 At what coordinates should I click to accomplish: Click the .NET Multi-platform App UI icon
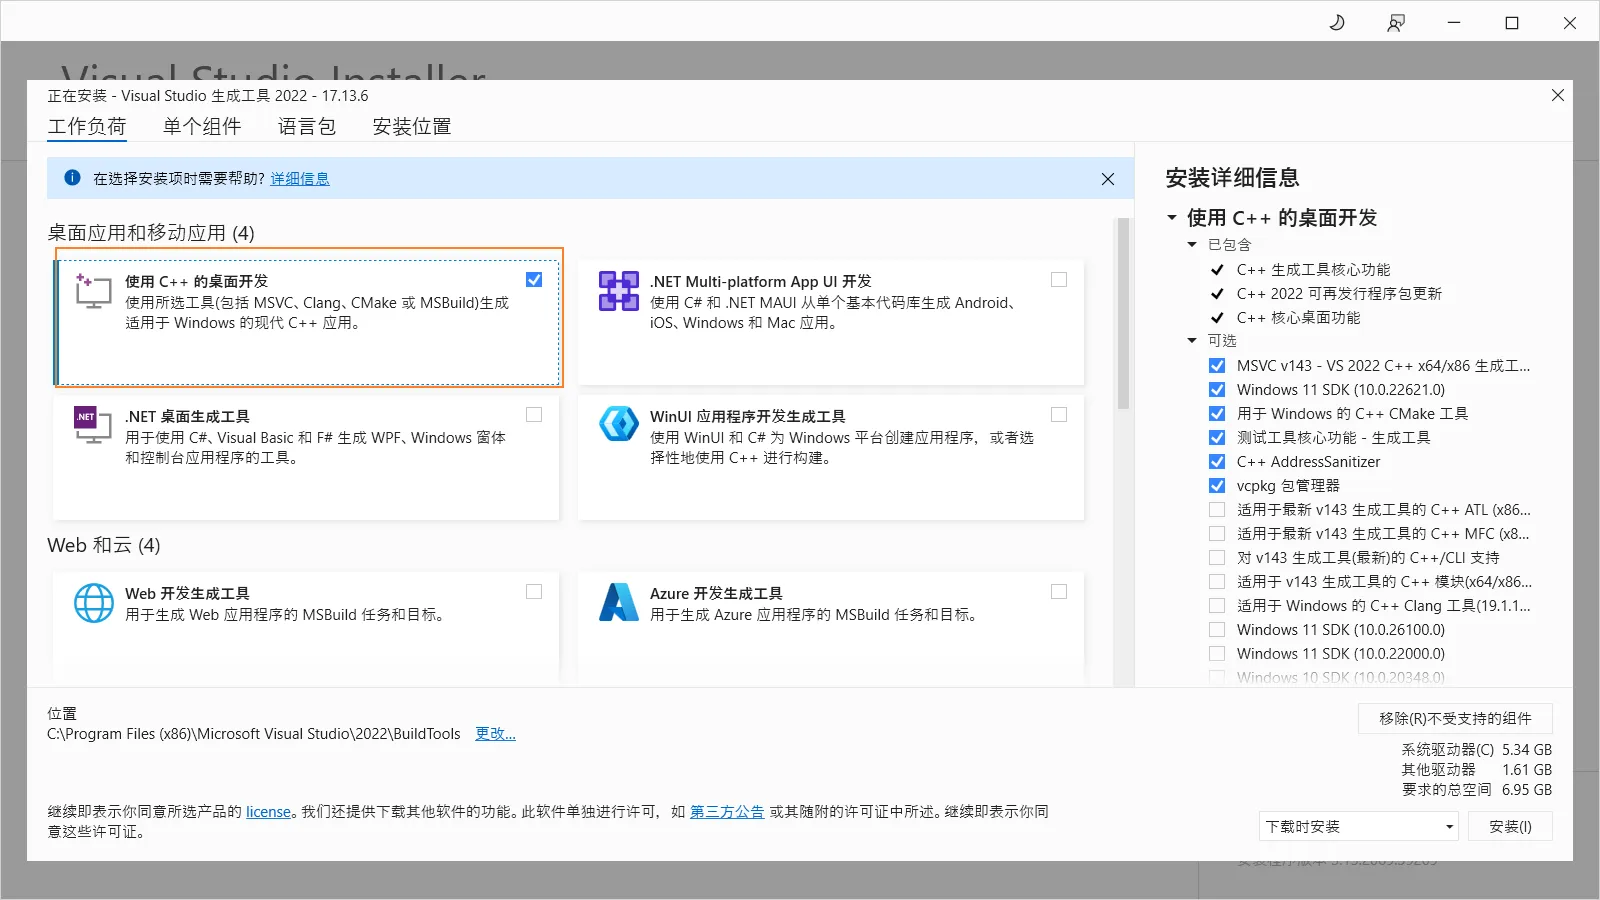pyautogui.click(x=618, y=291)
